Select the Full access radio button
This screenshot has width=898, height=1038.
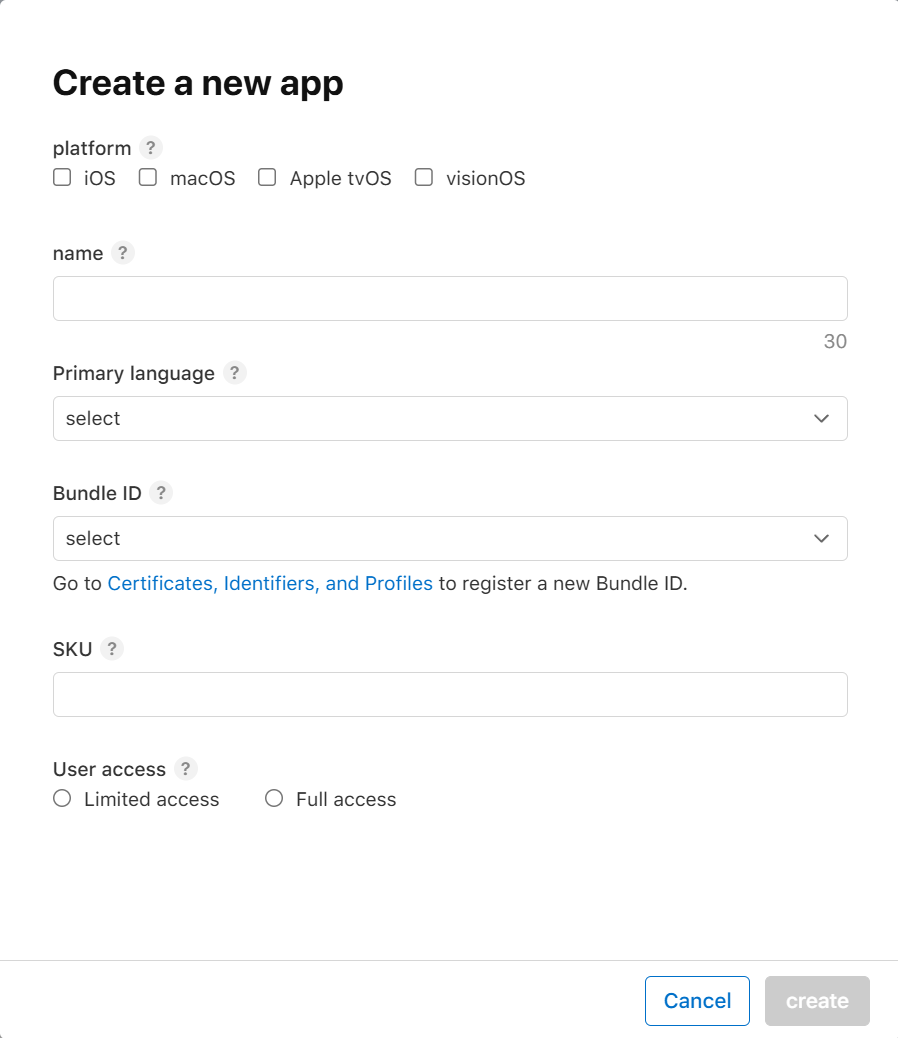274,798
